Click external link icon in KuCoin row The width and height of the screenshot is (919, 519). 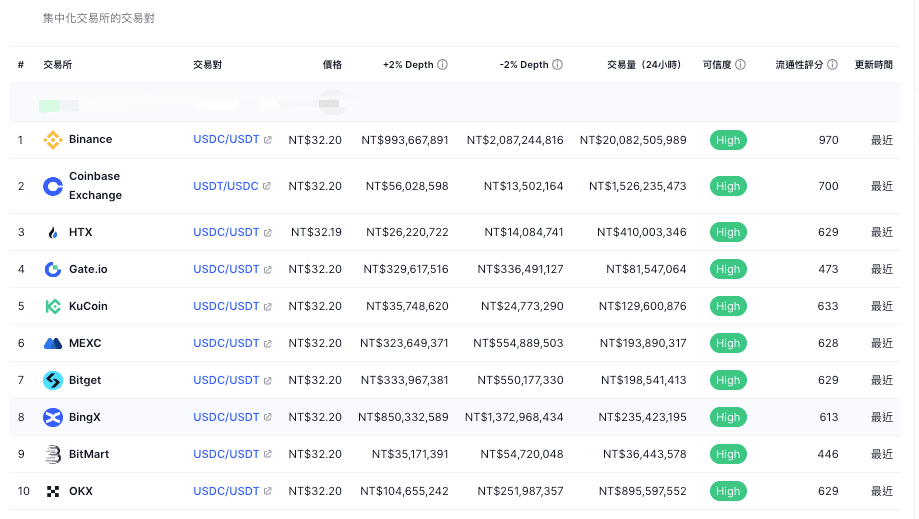pyautogui.click(x=267, y=306)
